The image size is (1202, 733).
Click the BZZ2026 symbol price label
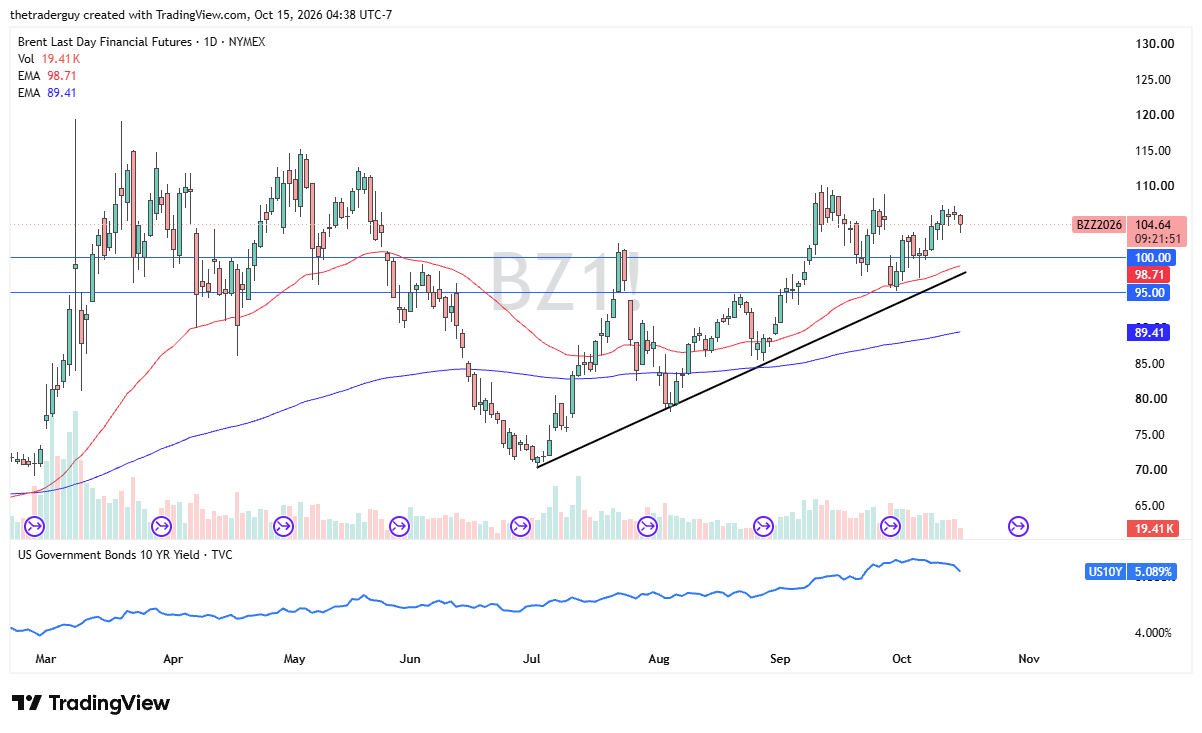pos(1099,225)
